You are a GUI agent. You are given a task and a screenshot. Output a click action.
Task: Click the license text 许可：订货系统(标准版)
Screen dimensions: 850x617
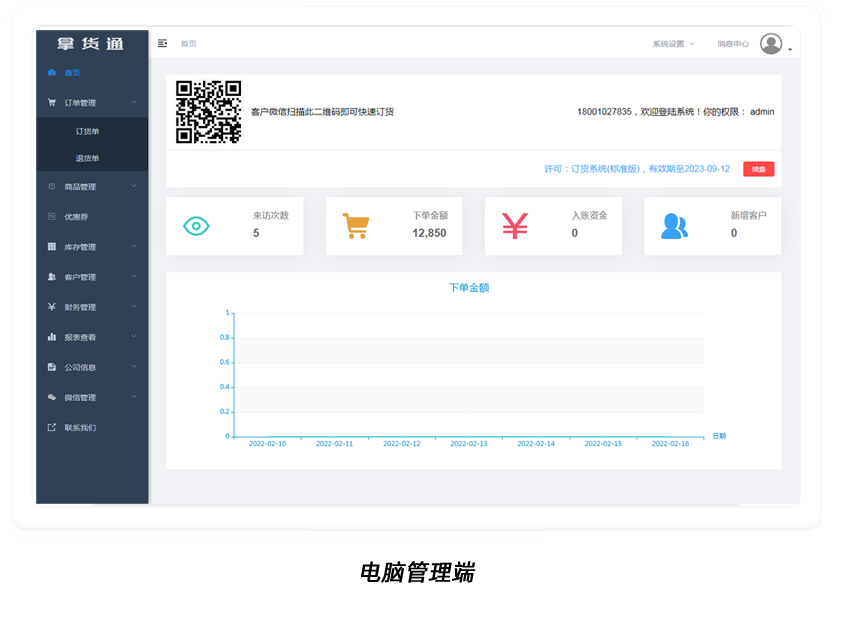click(592, 169)
